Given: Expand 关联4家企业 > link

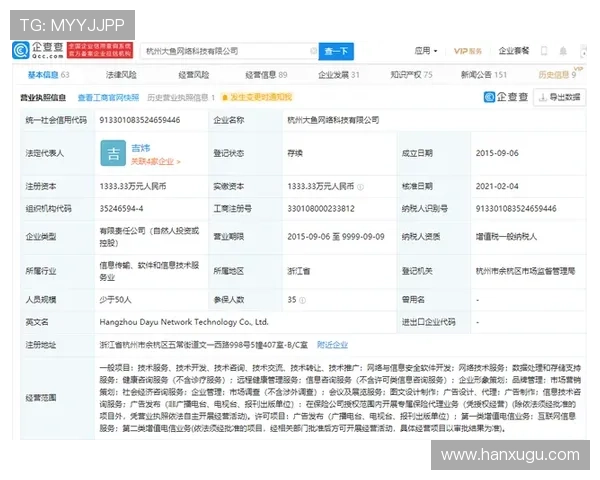Looking at the screenshot, I should point(156,162).
